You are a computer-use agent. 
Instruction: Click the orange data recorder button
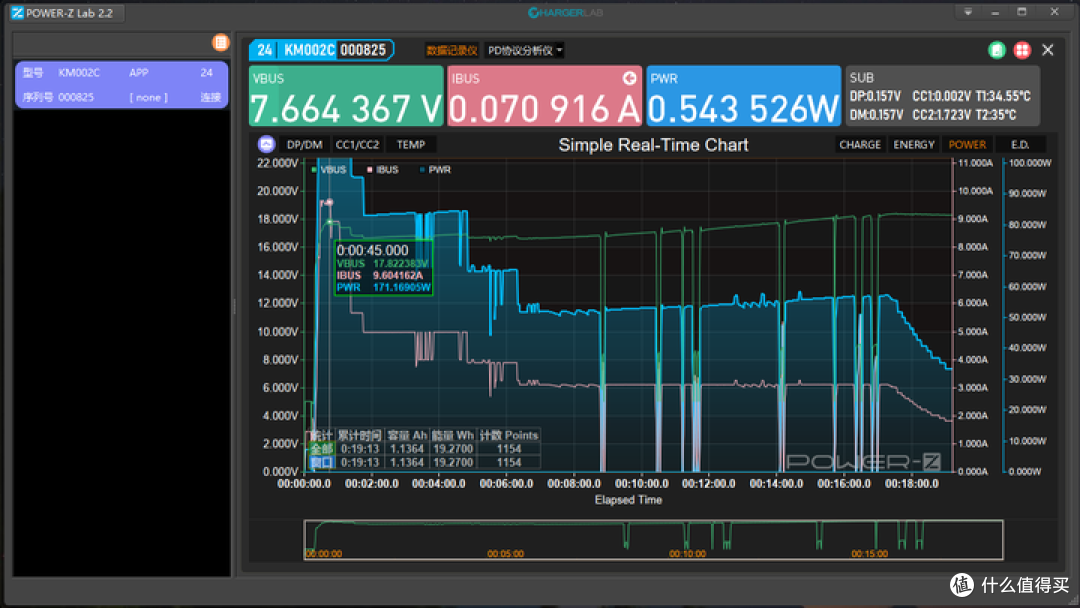click(452, 50)
